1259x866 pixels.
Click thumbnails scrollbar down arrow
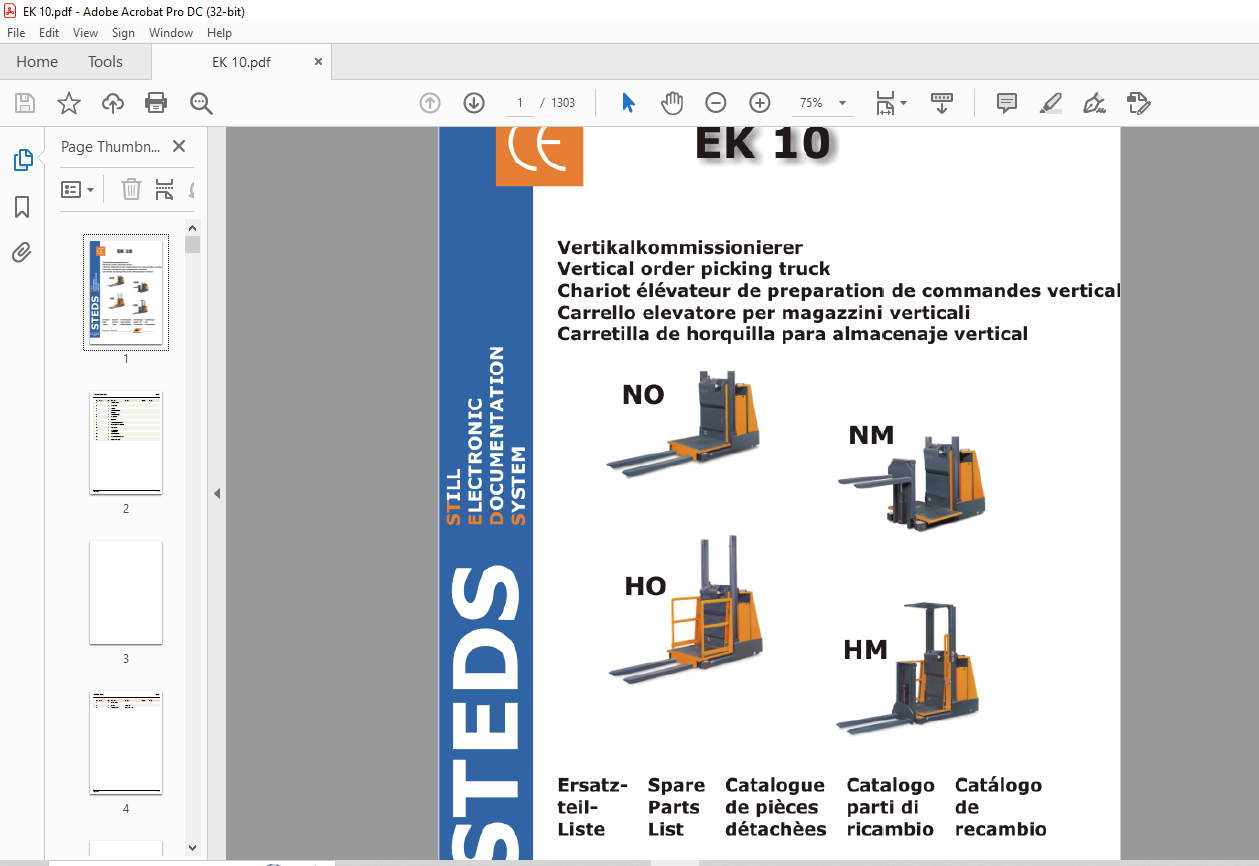193,847
